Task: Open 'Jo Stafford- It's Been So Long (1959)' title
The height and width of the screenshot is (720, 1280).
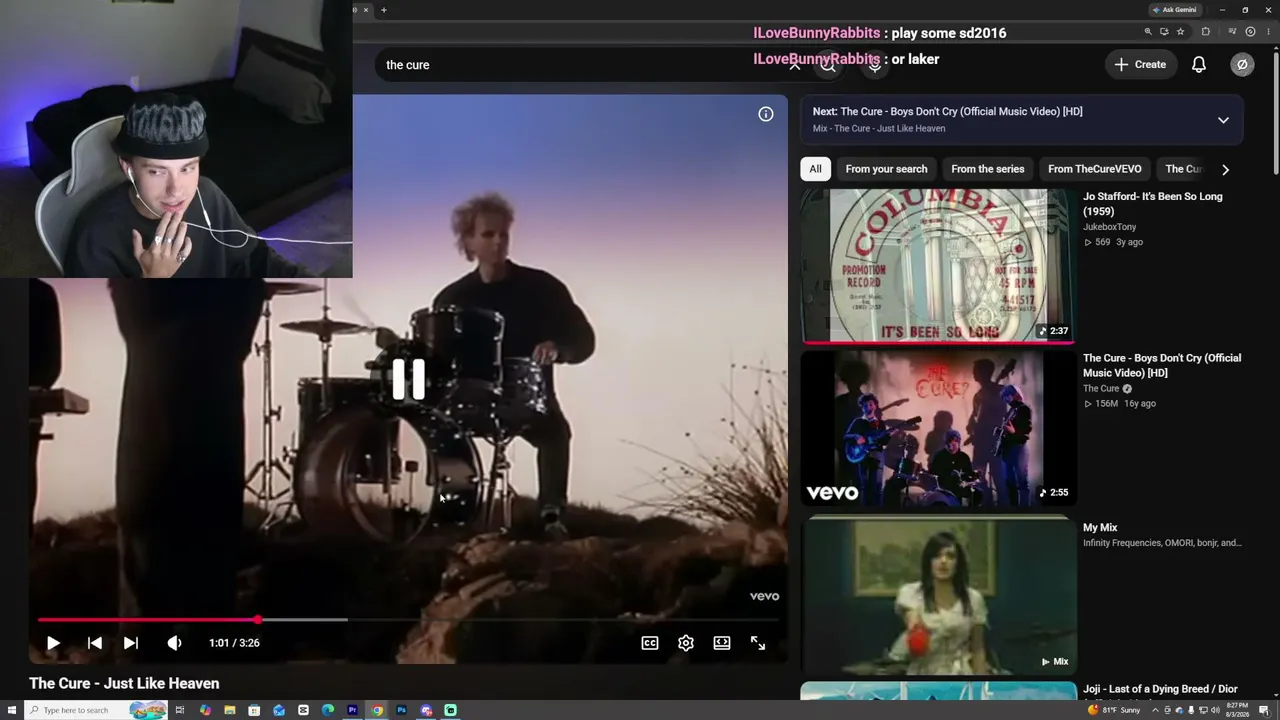Action: point(1153,204)
